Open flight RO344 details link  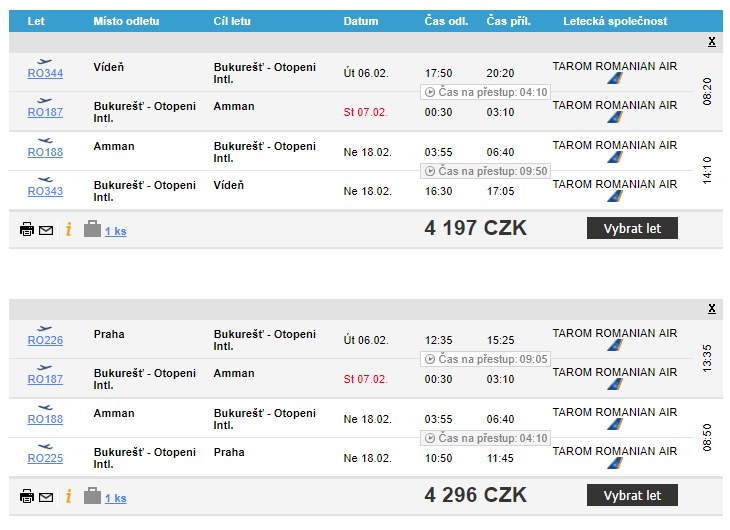[x=45, y=73]
